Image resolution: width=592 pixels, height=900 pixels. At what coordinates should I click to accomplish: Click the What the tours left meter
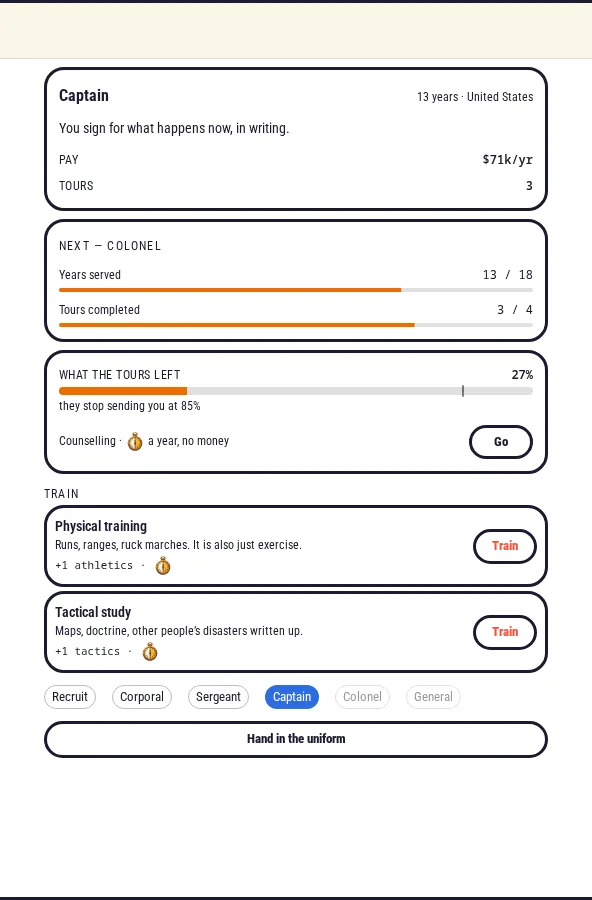point(296,391)
